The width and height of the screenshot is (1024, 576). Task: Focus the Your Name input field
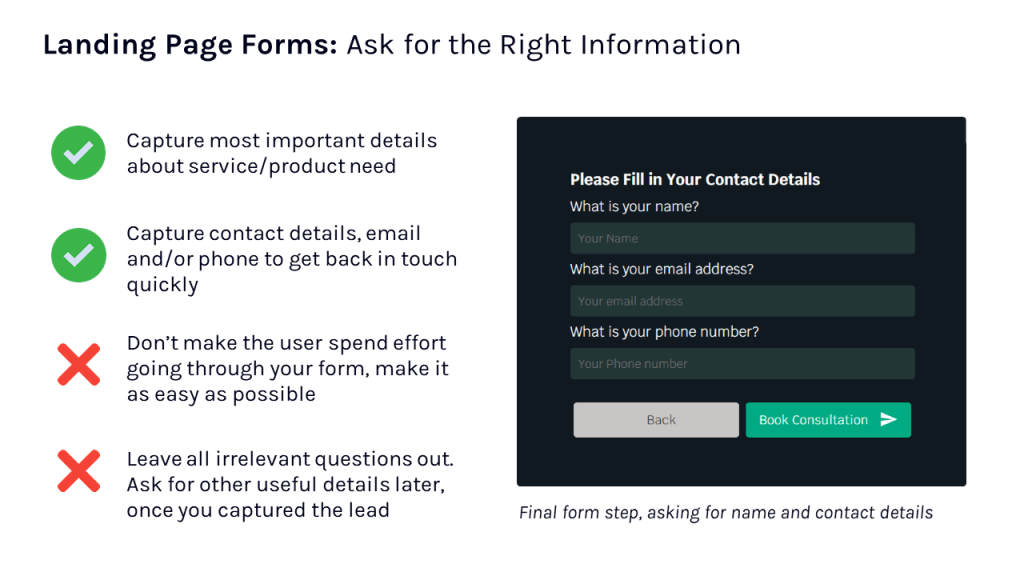coord(742,238)
